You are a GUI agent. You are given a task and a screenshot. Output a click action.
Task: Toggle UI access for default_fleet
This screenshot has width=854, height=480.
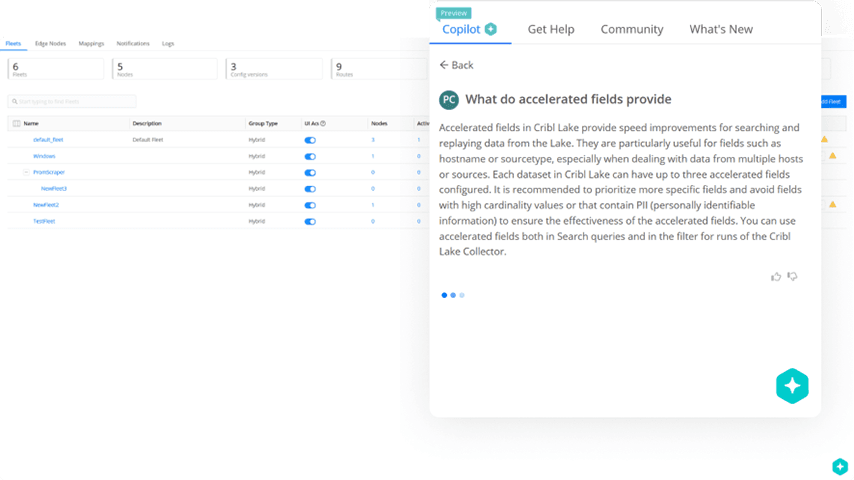click(x=310, y=140)
